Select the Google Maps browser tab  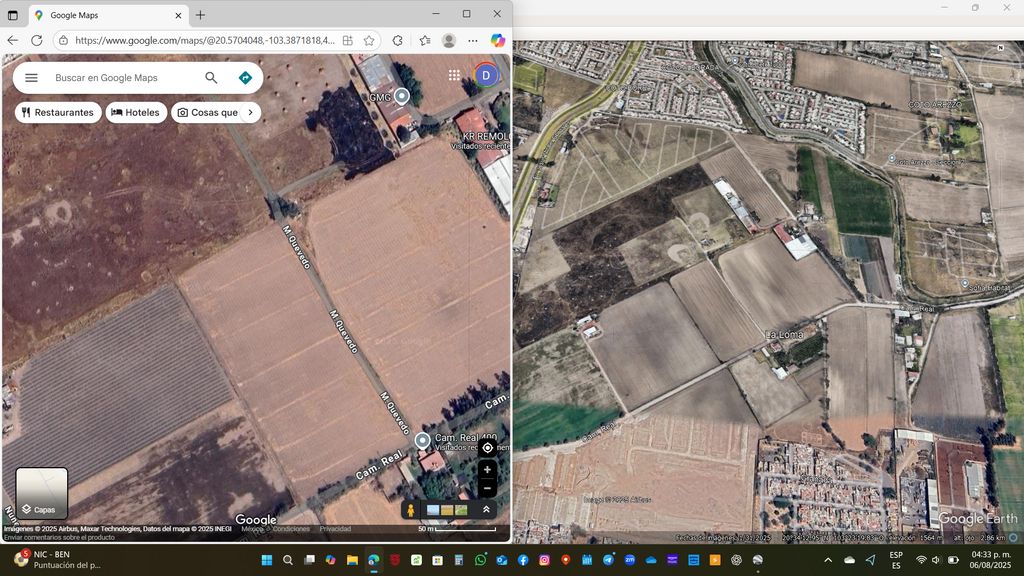click(x=105, y=15)
